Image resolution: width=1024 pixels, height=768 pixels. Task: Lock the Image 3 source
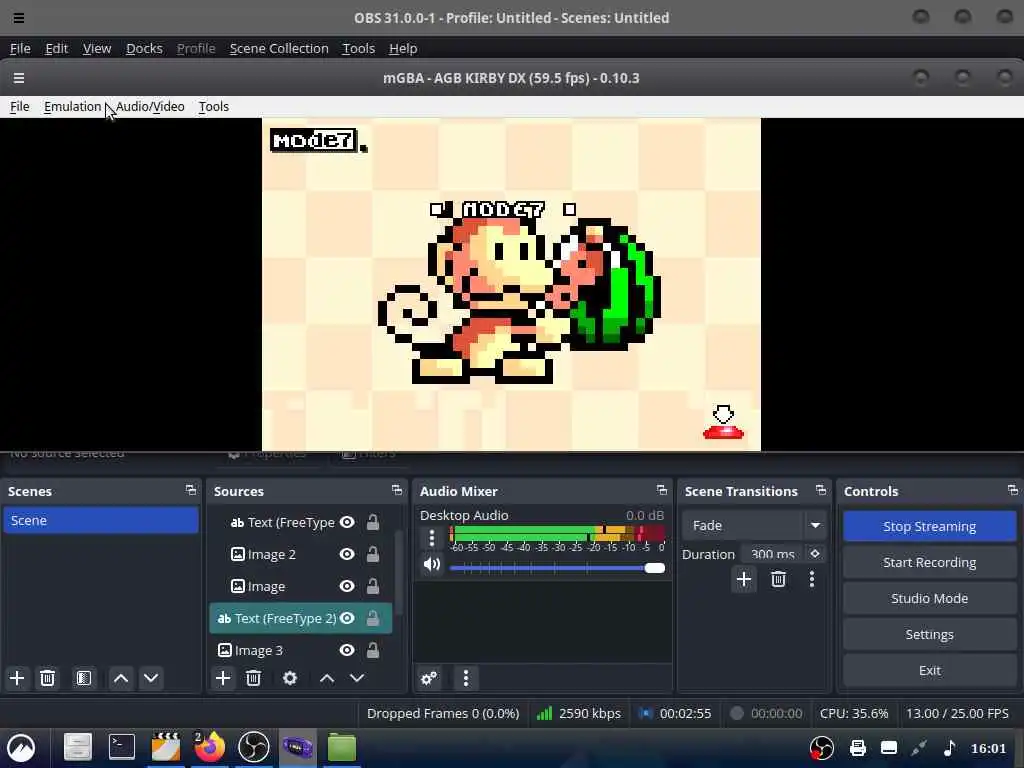tap(372, 650)
